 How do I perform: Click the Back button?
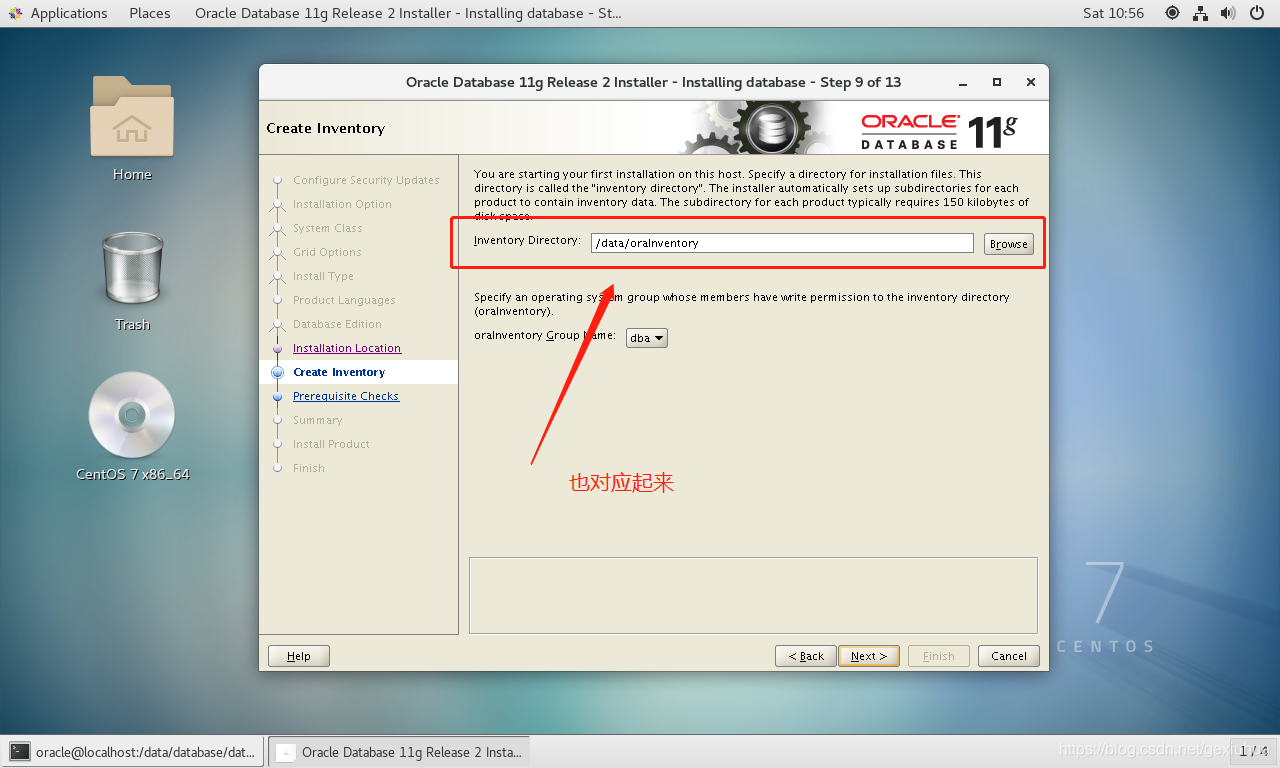point(806,656)
